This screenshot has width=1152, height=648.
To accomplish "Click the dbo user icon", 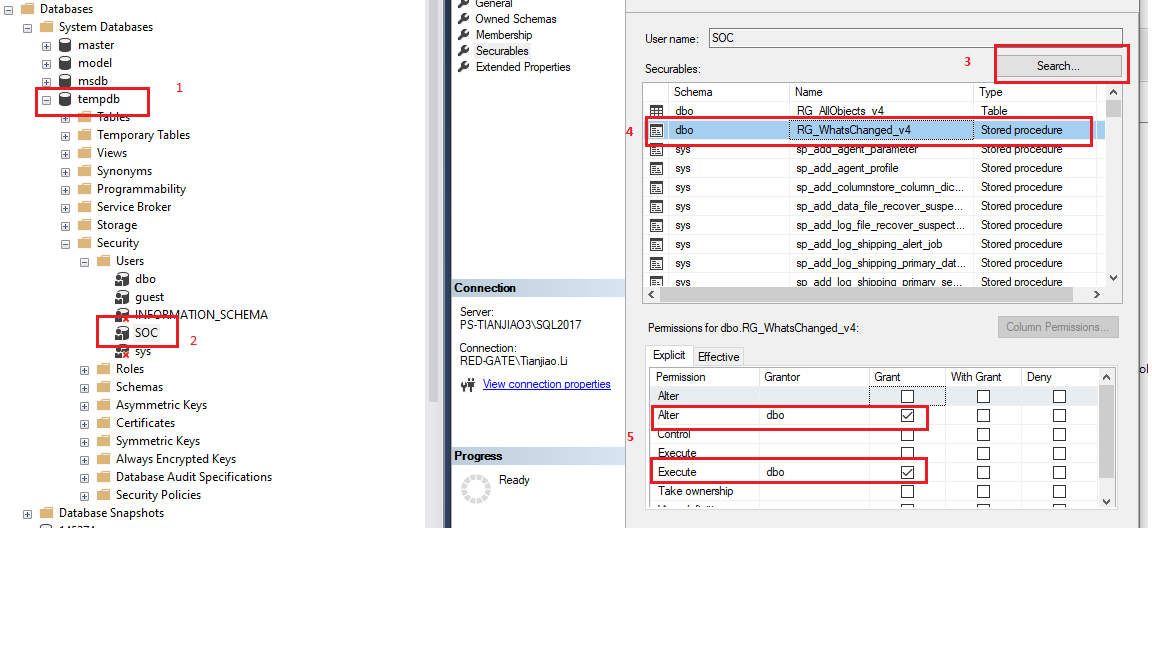I will click(x=122, y=279).
